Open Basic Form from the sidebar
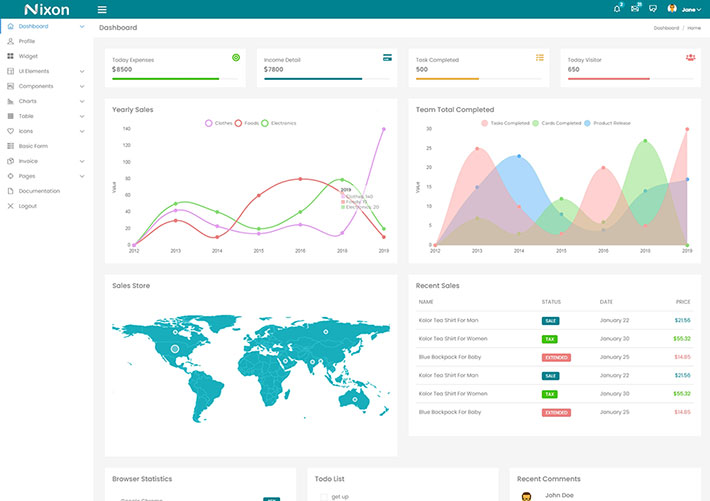Viewport: 710px width, 501px height. 33,146
